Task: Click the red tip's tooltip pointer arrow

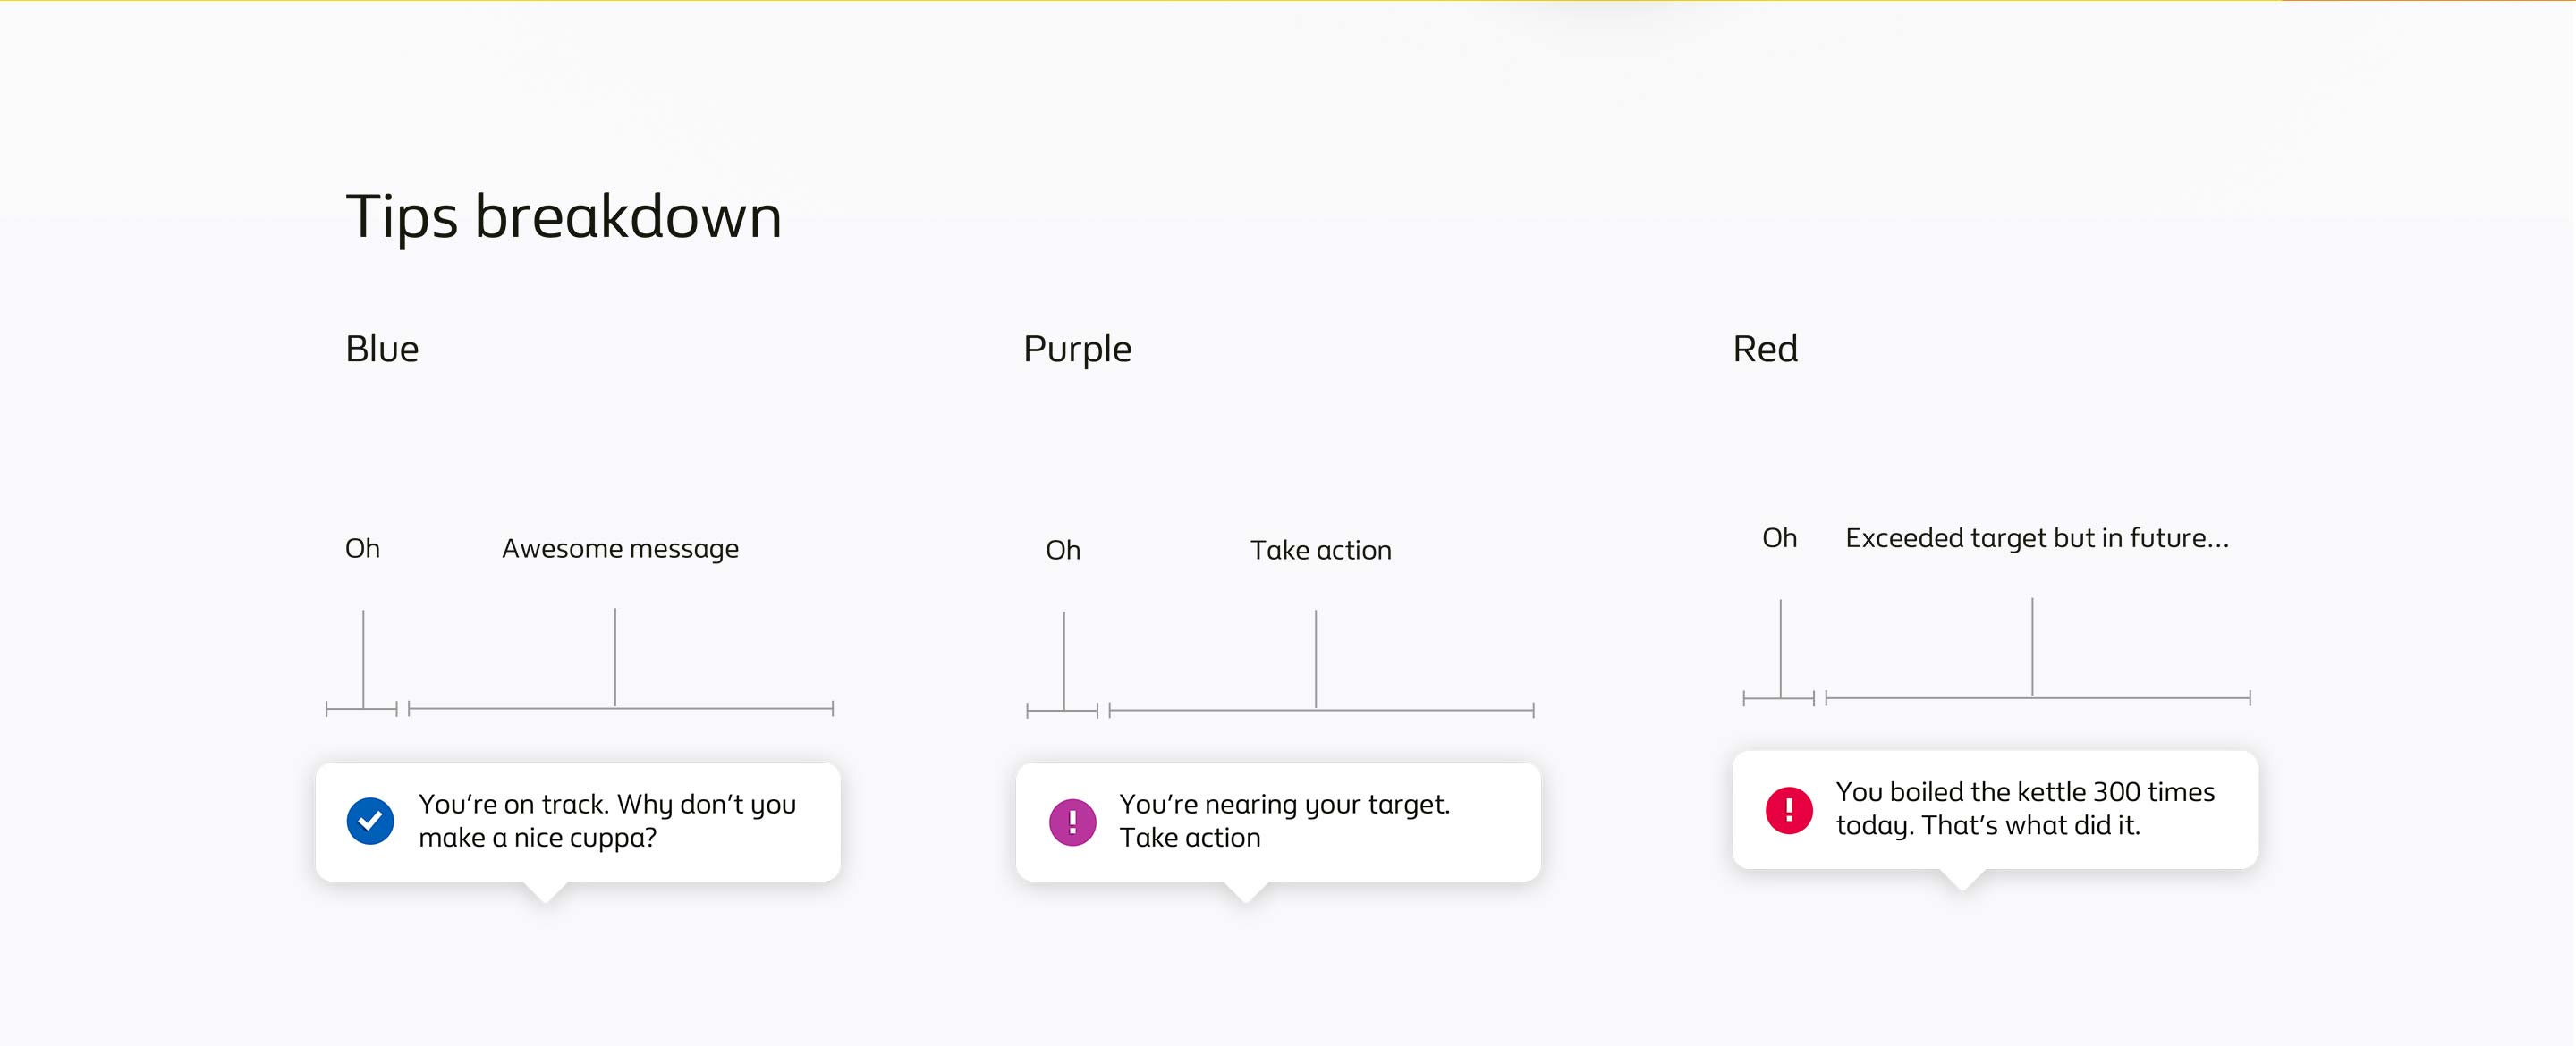Action: coord(1962,879)
